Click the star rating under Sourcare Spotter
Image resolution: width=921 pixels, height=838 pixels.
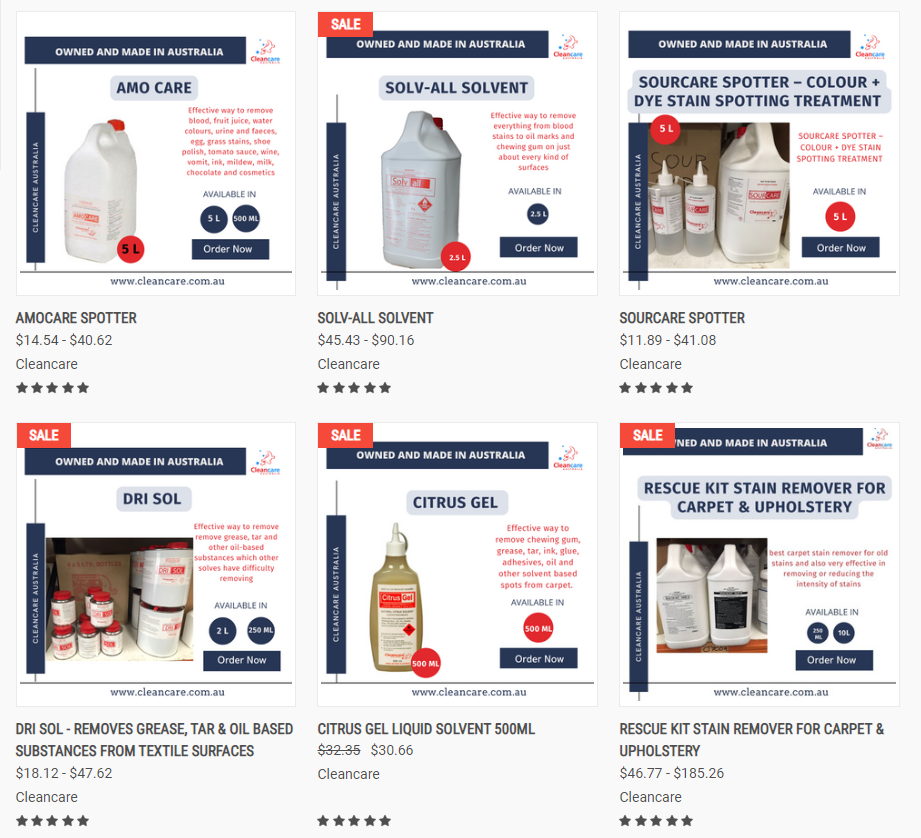point(656,388)
